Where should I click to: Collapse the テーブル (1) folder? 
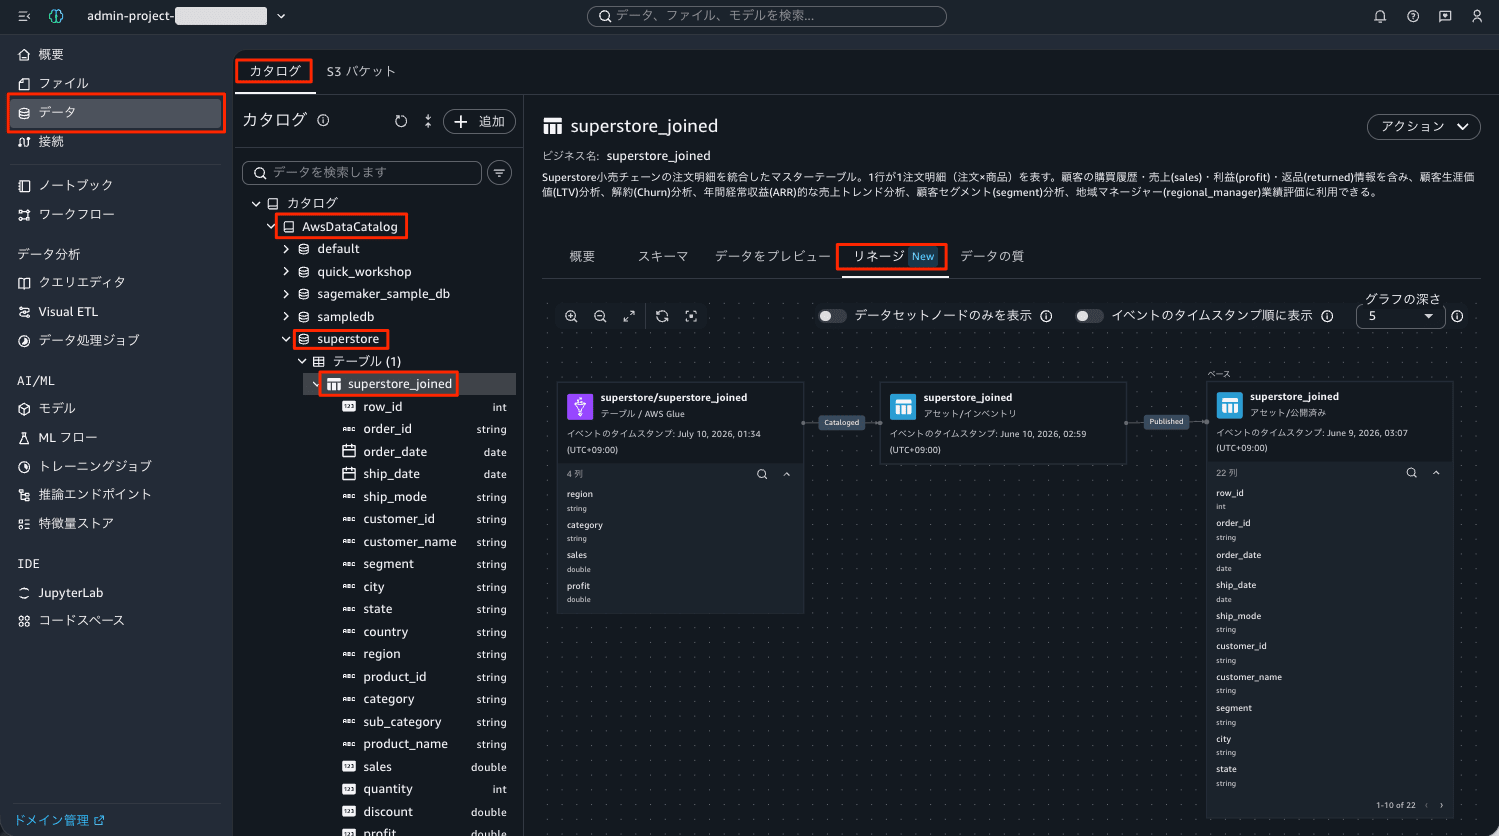tap(302, 361)
